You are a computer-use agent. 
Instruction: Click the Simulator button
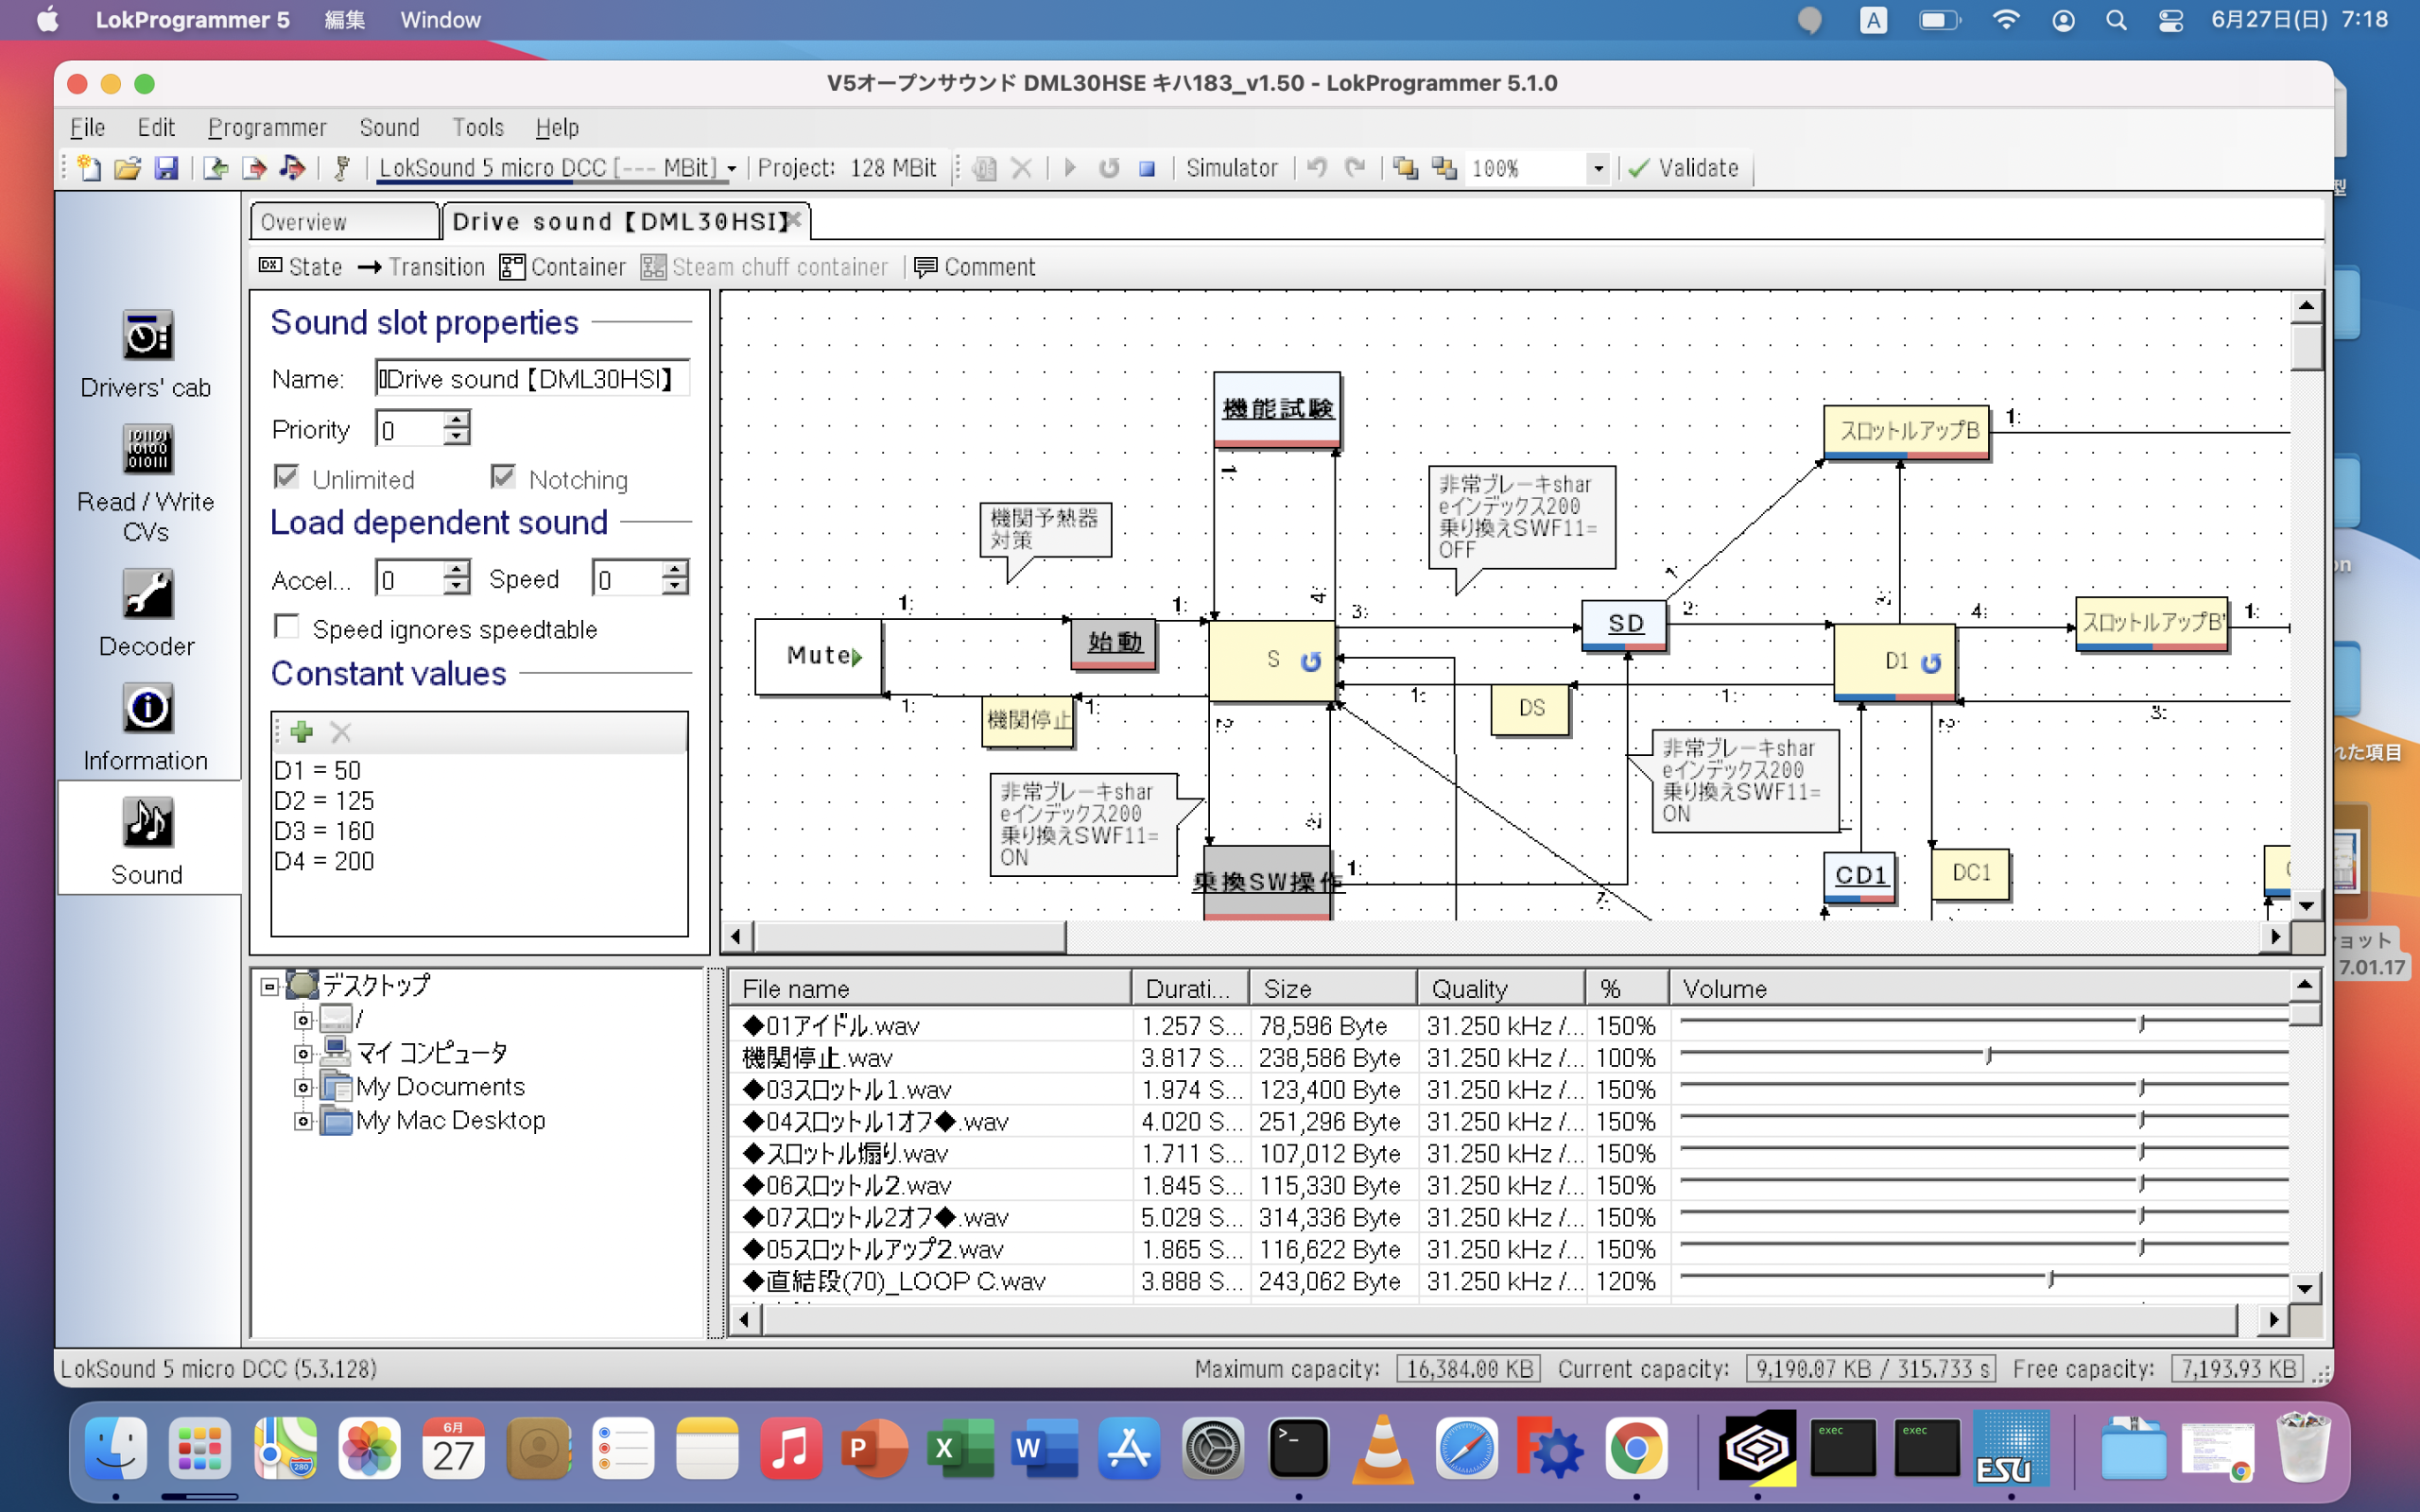pyautogui.click(x=1231, y=168)
